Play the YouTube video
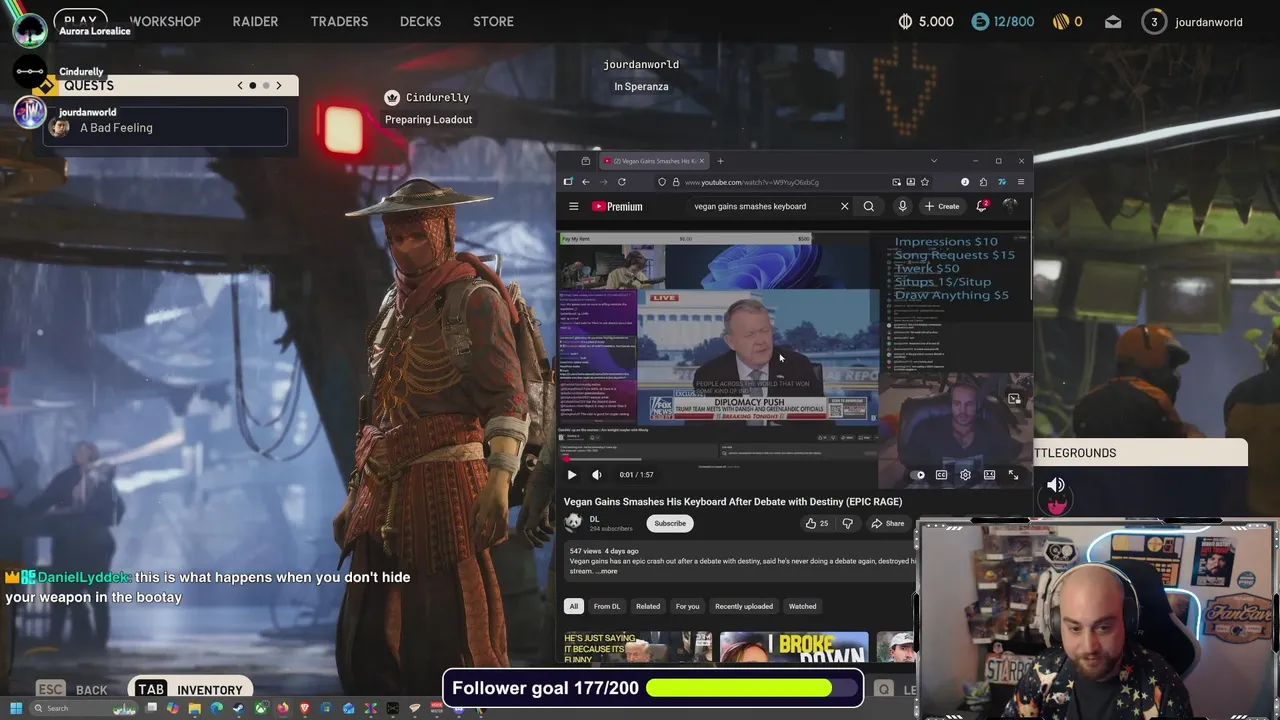 pos(572,475)
